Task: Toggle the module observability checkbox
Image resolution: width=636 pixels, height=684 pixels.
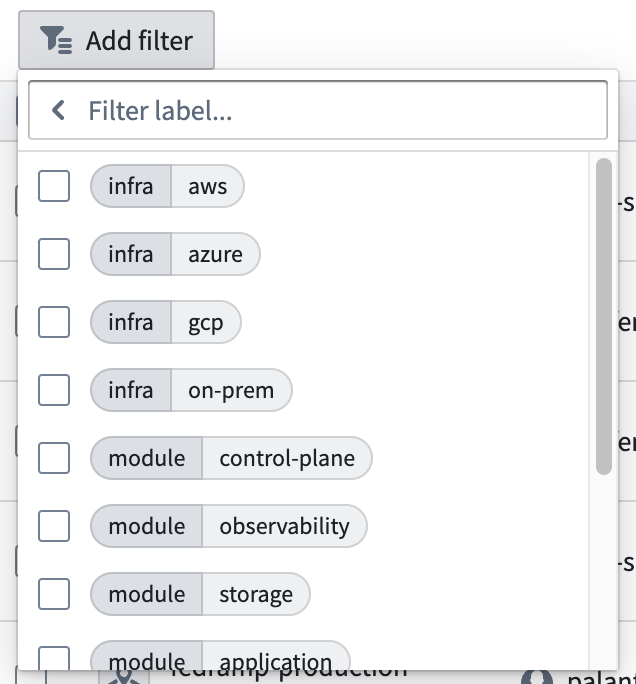Action: (54, 526)
